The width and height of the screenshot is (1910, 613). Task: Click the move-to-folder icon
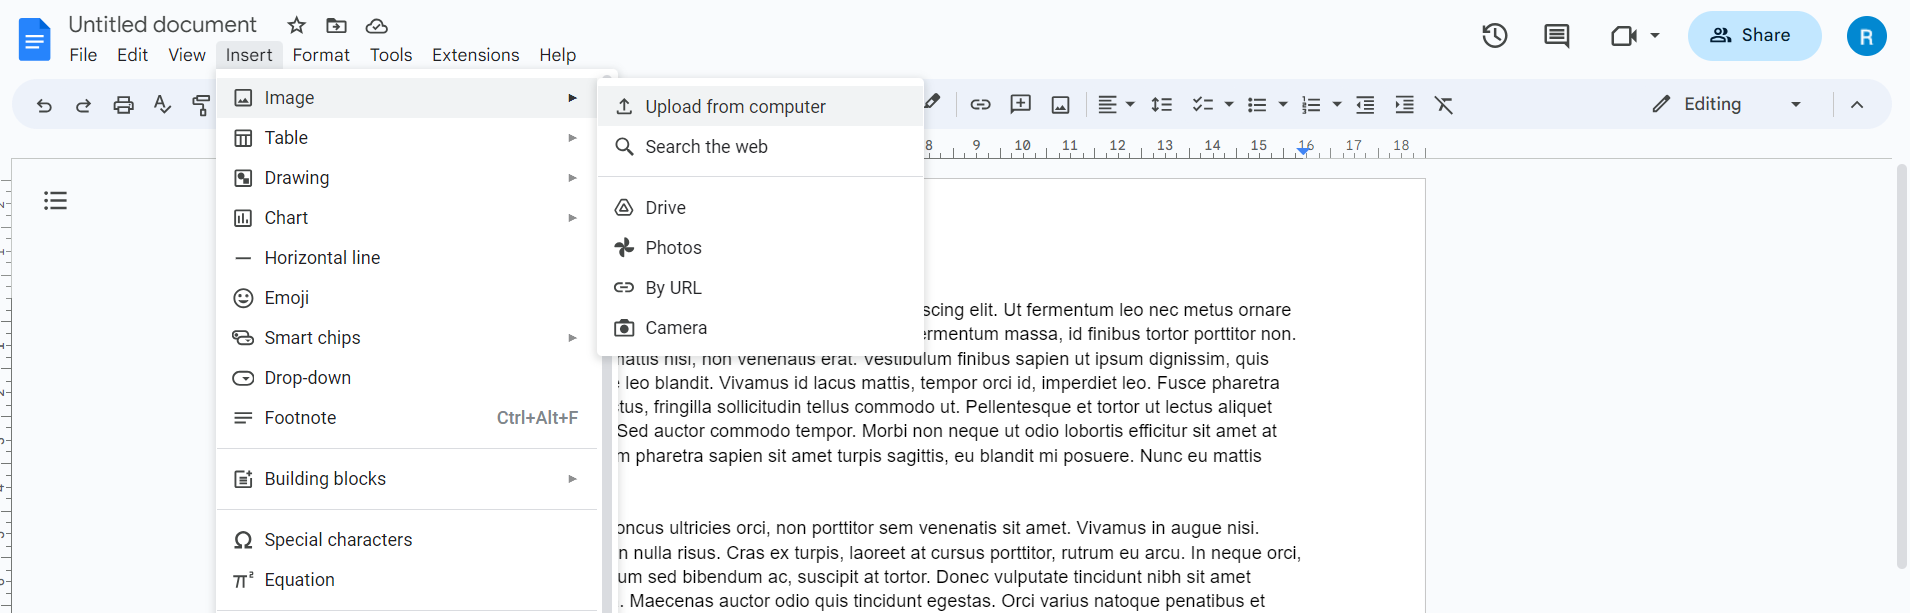(x=337, y=25)
